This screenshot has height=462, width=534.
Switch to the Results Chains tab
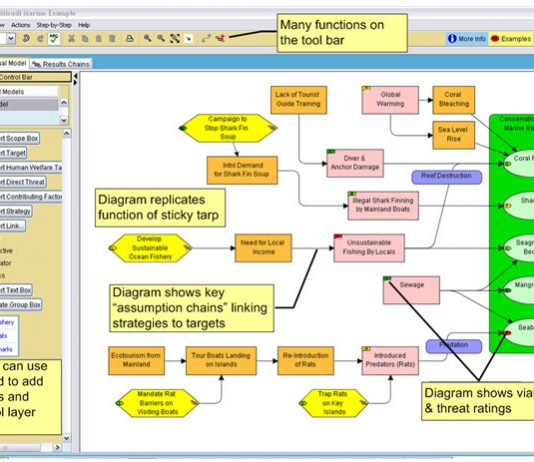(x=61, y=64)
